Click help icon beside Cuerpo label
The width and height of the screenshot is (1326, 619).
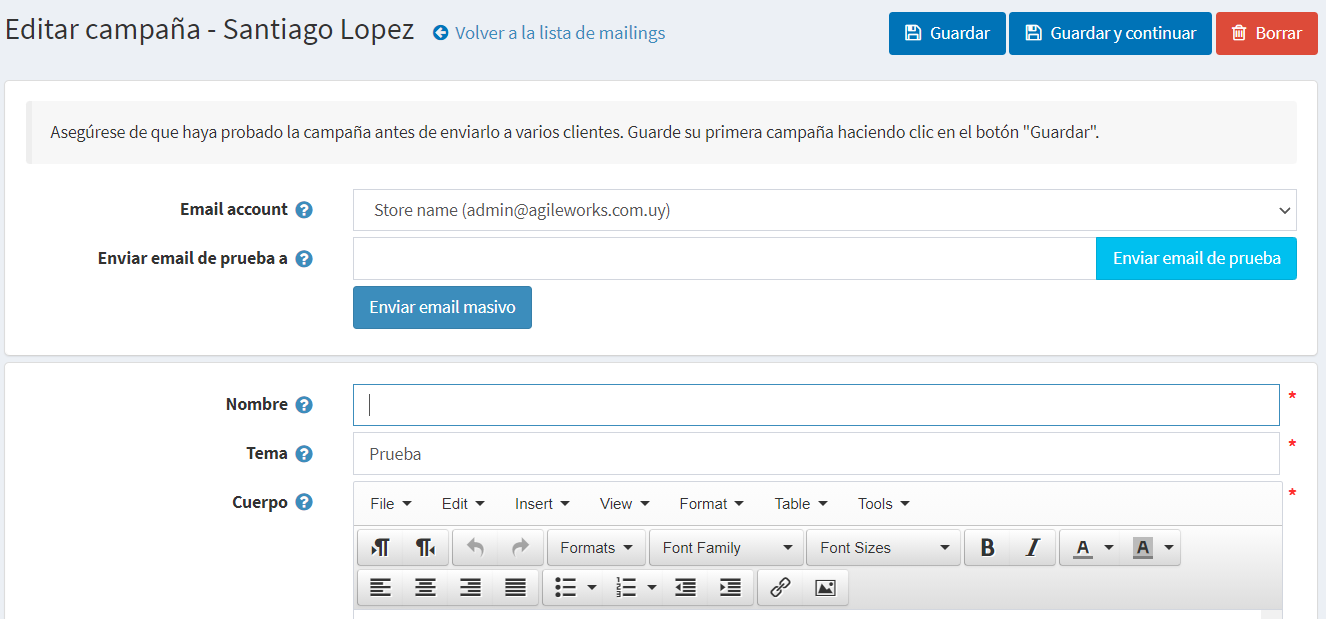pos(304,503)
